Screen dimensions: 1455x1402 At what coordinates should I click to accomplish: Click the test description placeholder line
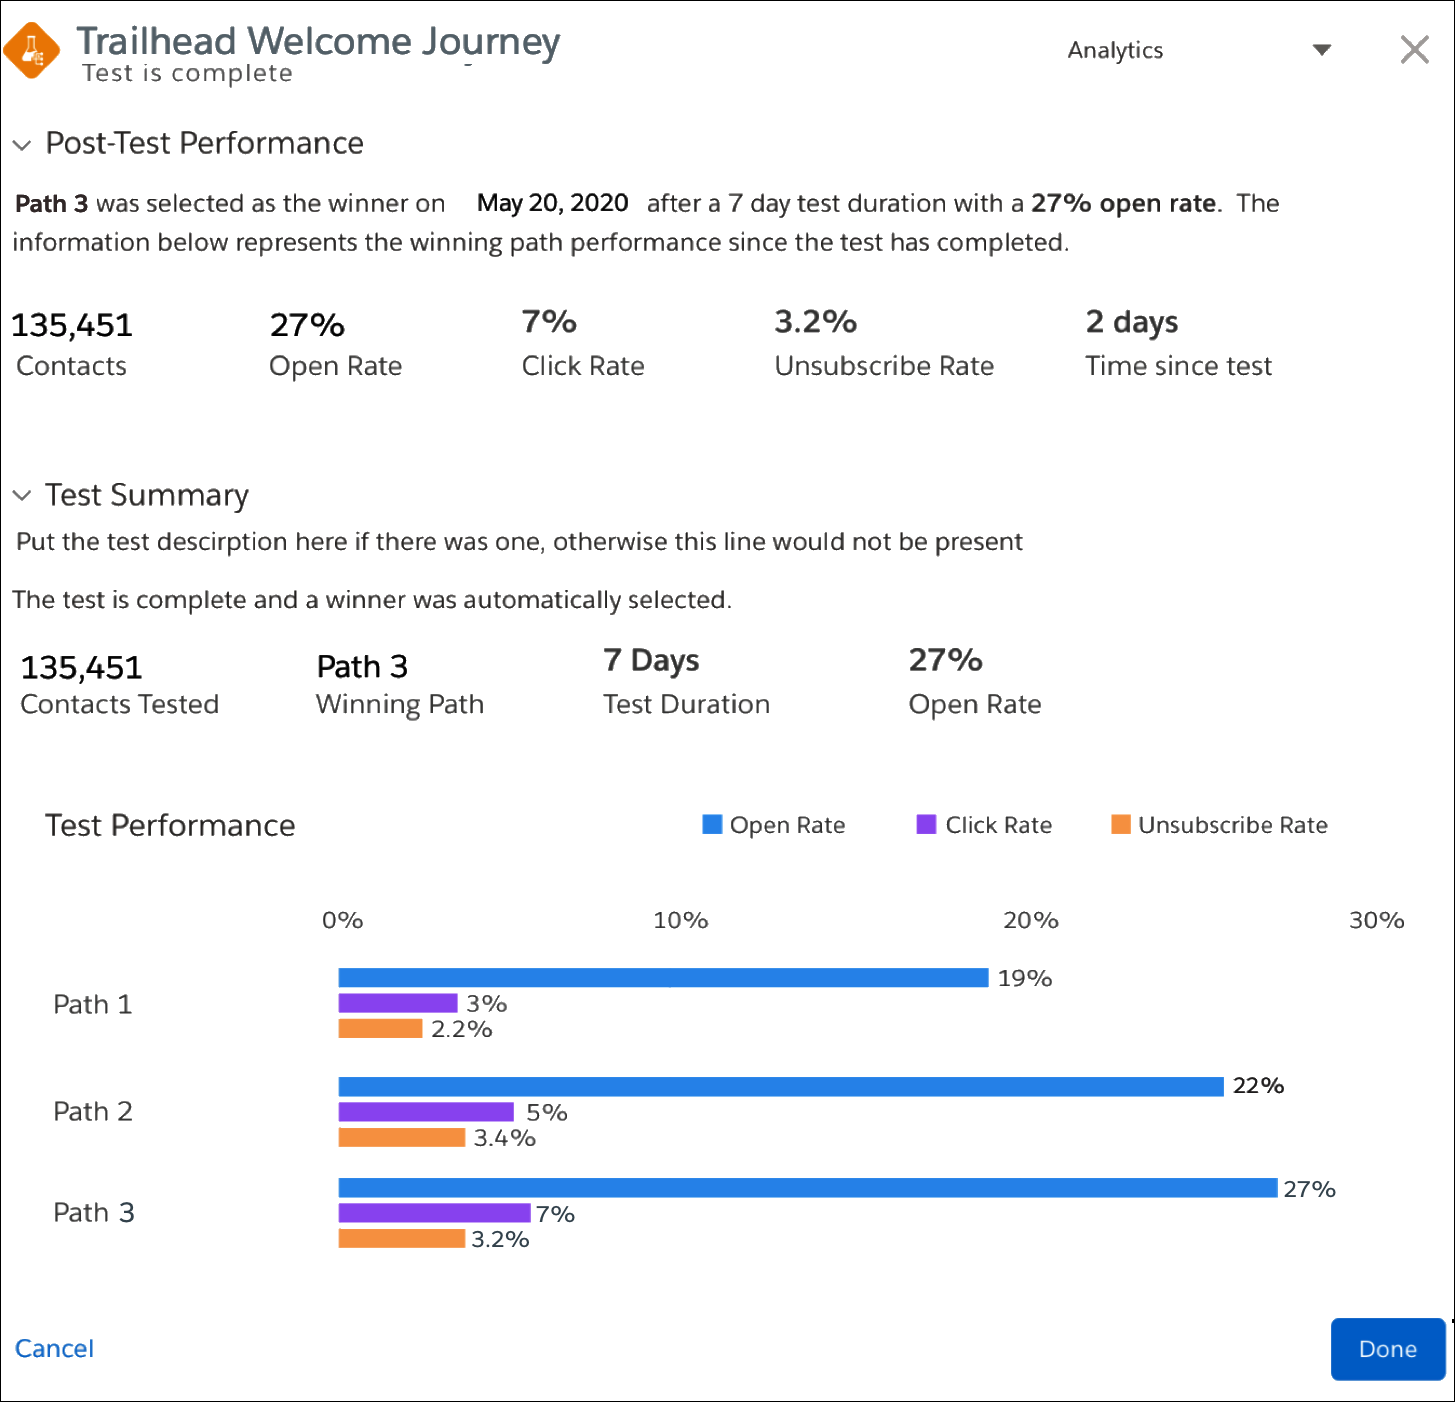click(x=520, y=542)
